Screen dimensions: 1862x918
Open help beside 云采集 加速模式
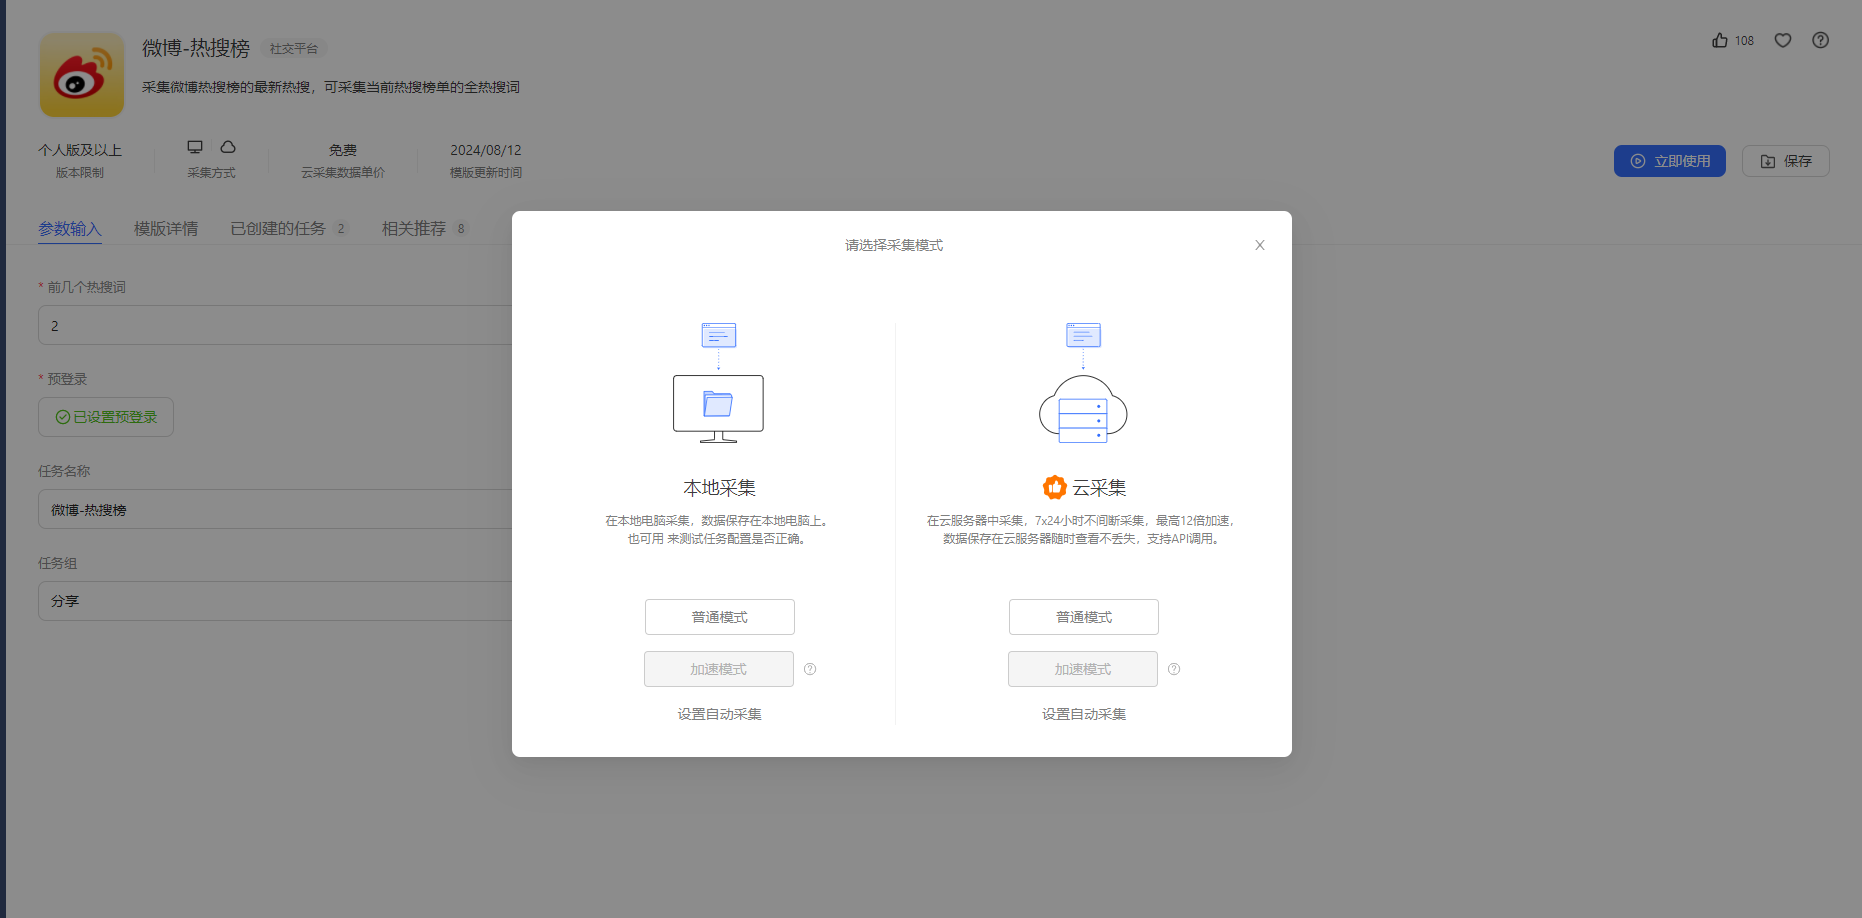click(x=1174, y=668)
